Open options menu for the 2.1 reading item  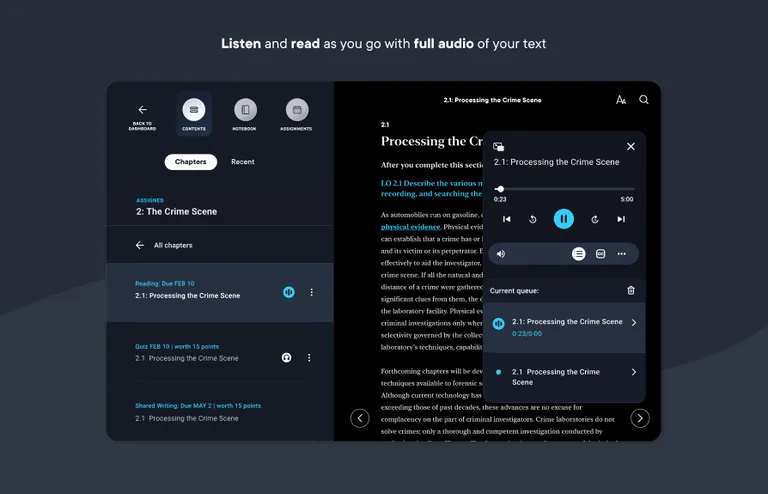point(311,292)
